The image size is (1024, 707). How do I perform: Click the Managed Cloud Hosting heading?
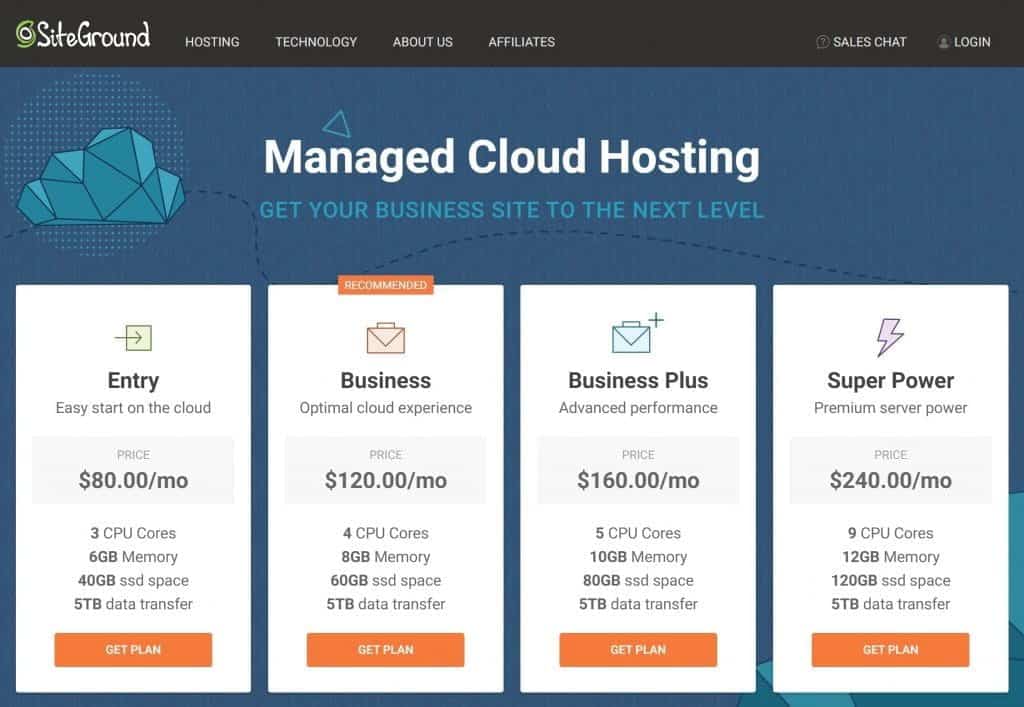click(x=511, y=157)
